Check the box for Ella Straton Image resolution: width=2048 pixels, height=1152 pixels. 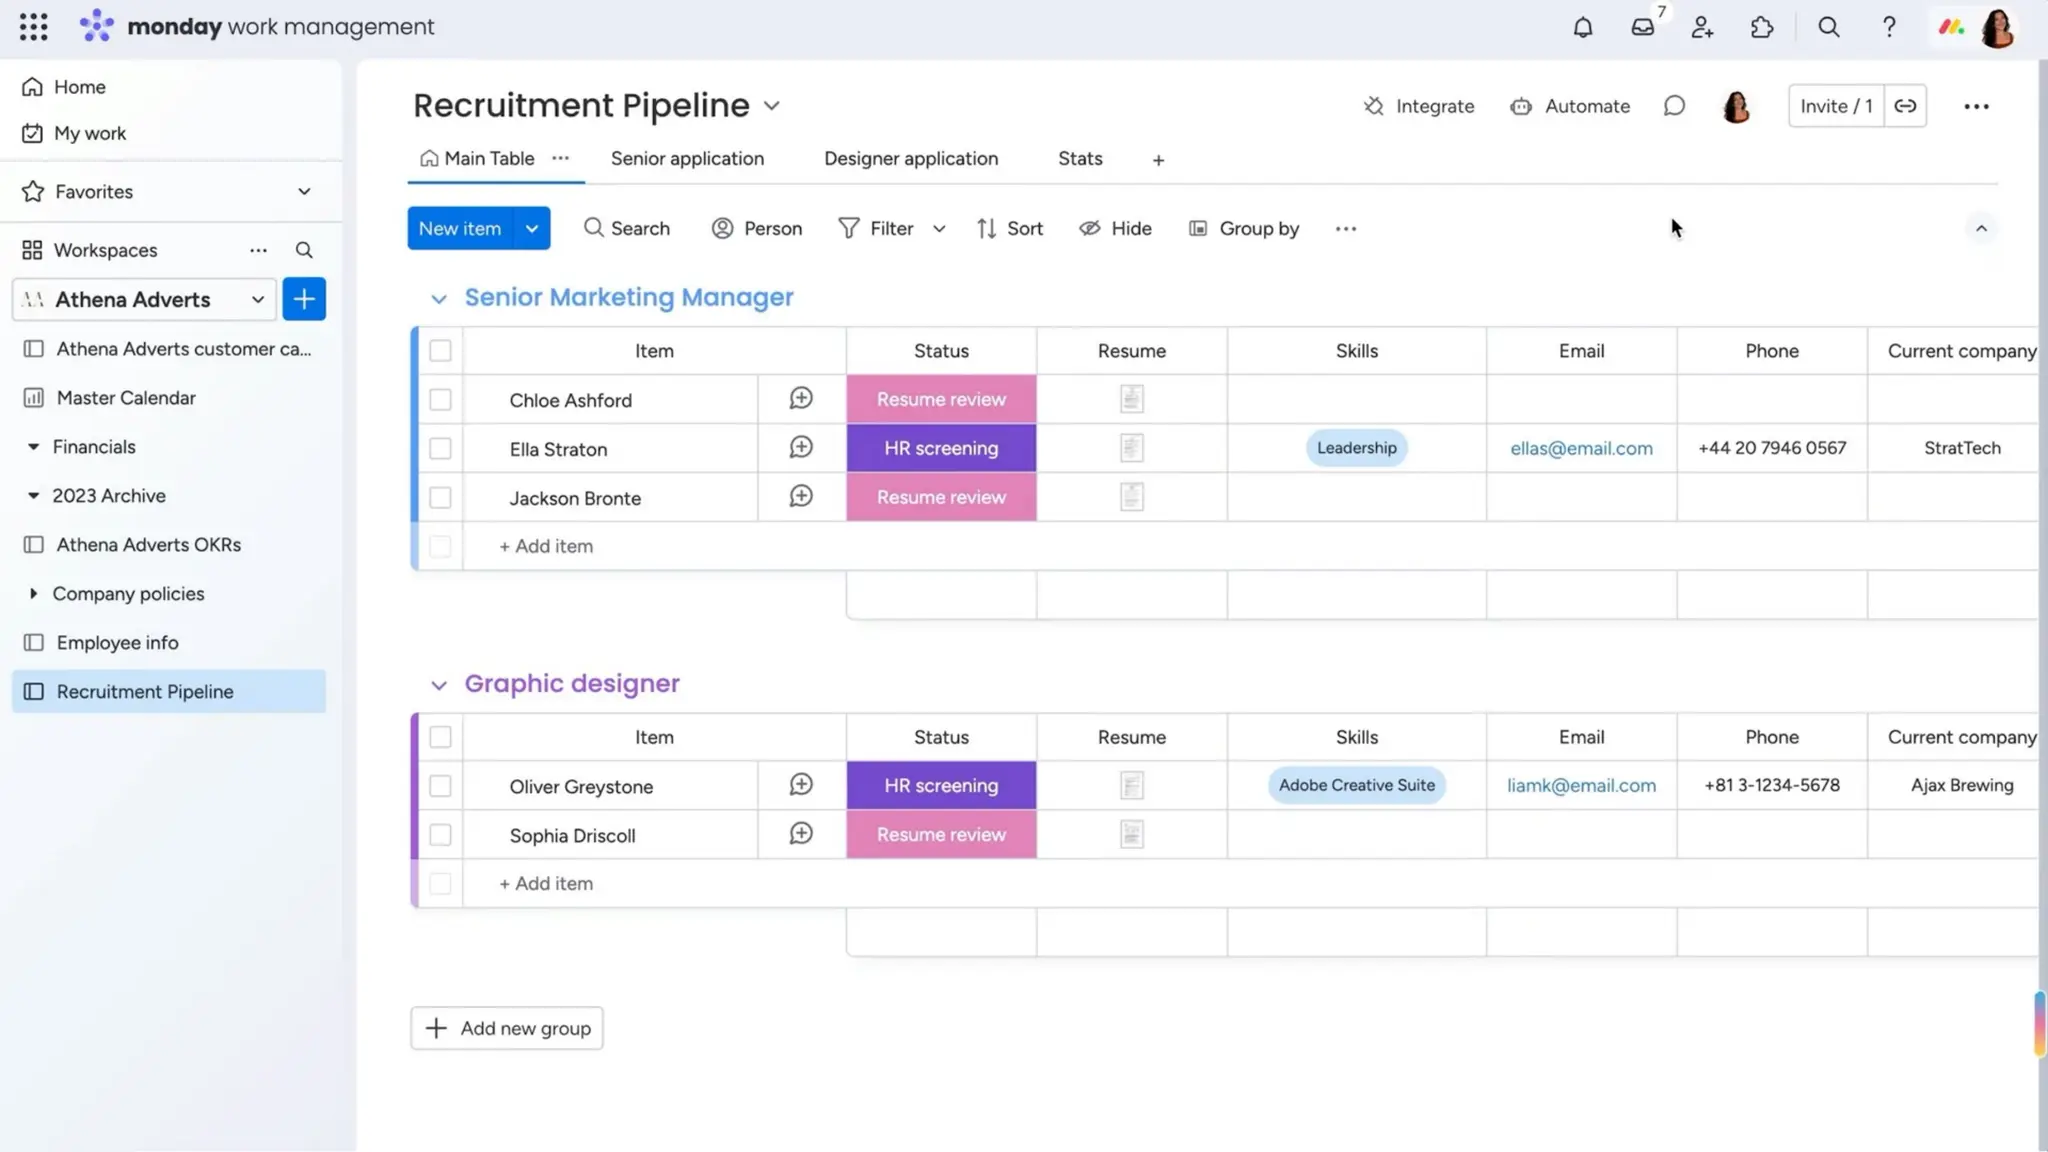[440, 449]
